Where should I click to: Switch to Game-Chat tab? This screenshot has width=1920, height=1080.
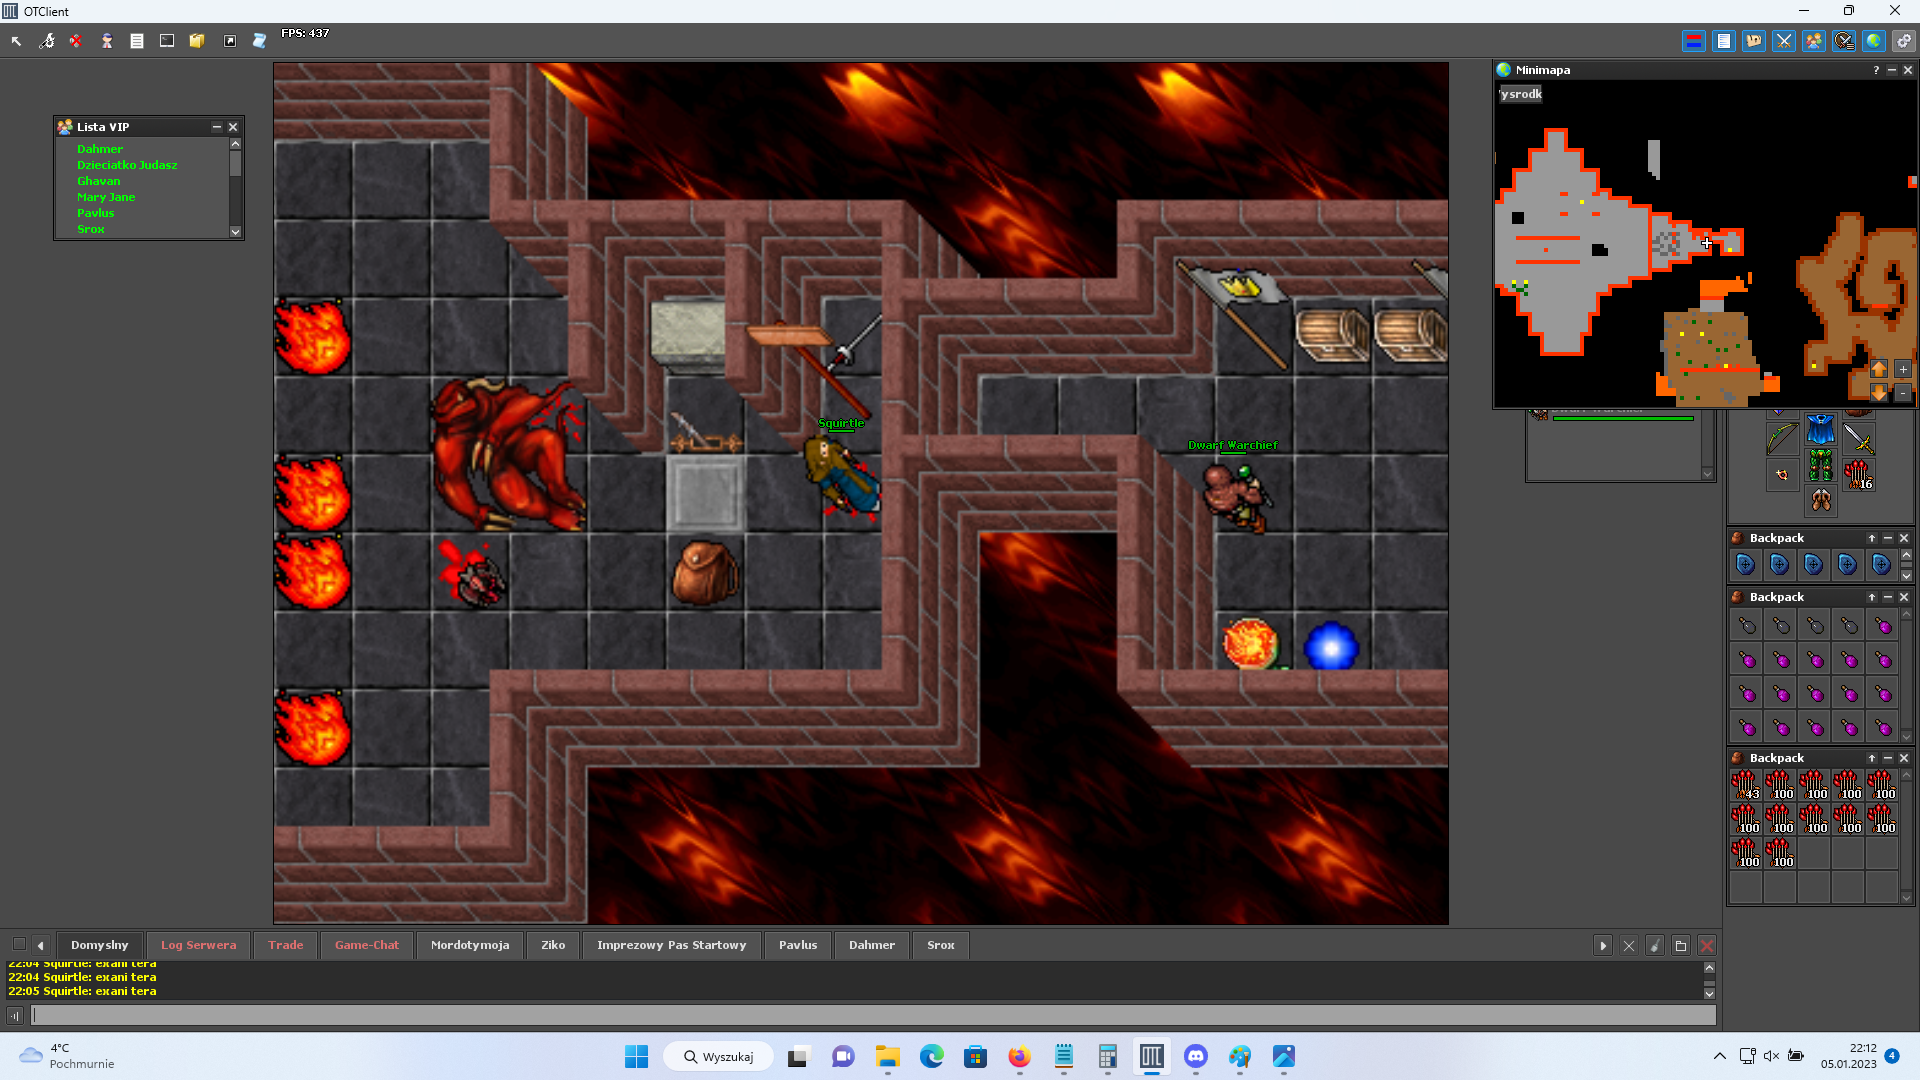(x=367, y=945)
